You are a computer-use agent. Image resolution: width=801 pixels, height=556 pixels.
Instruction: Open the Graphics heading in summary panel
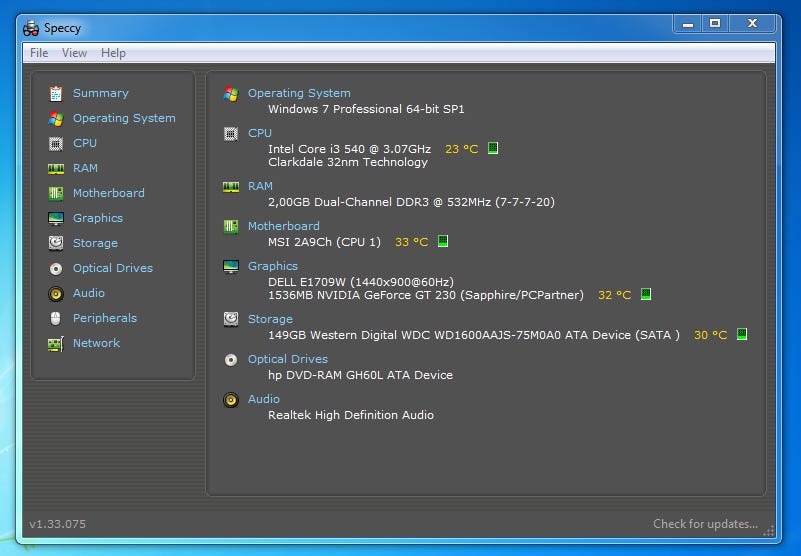pyautogui.click(x=273, y=266)
